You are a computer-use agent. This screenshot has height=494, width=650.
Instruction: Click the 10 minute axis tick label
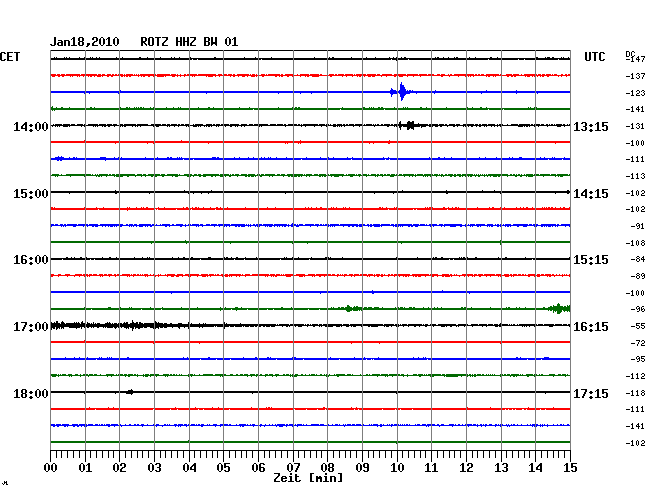(397, 468)
